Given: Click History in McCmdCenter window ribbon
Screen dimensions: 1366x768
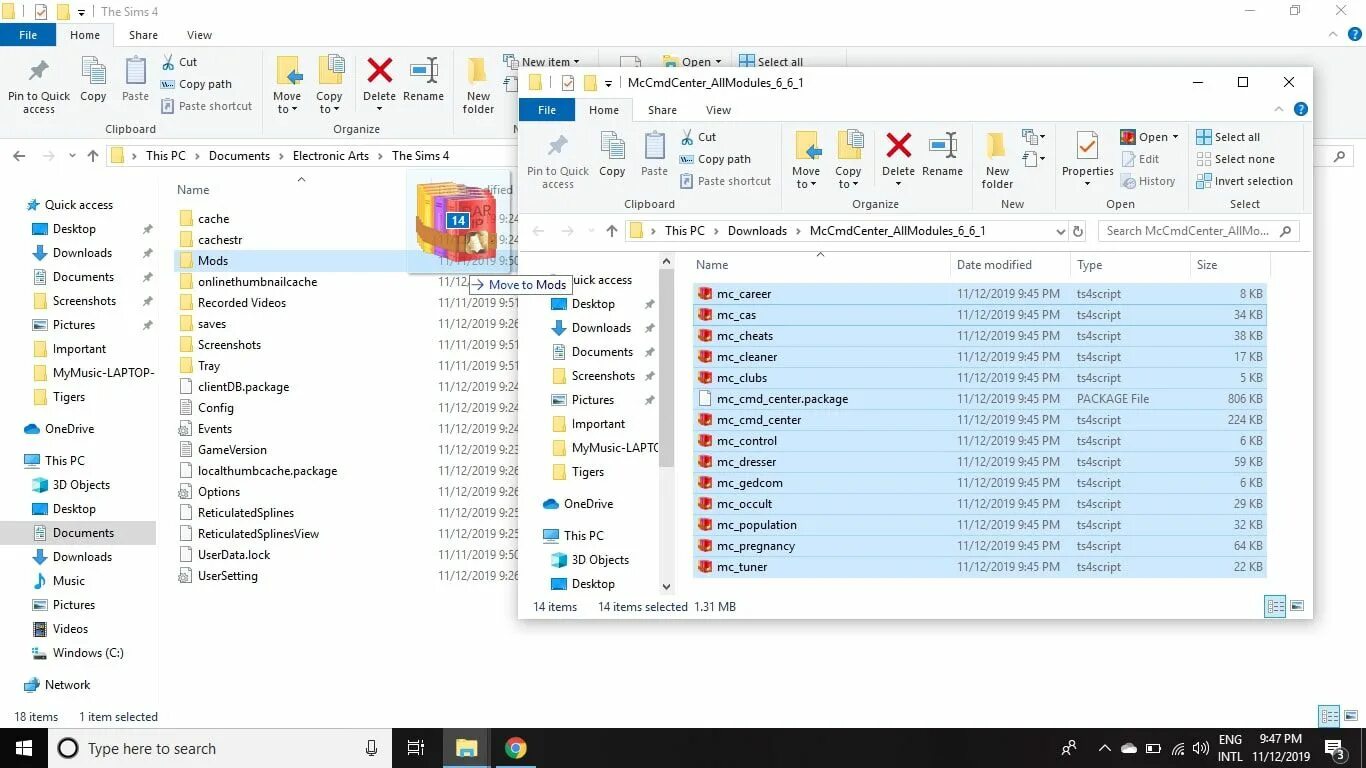Looking at the screenshot, I should point(1147,181).
